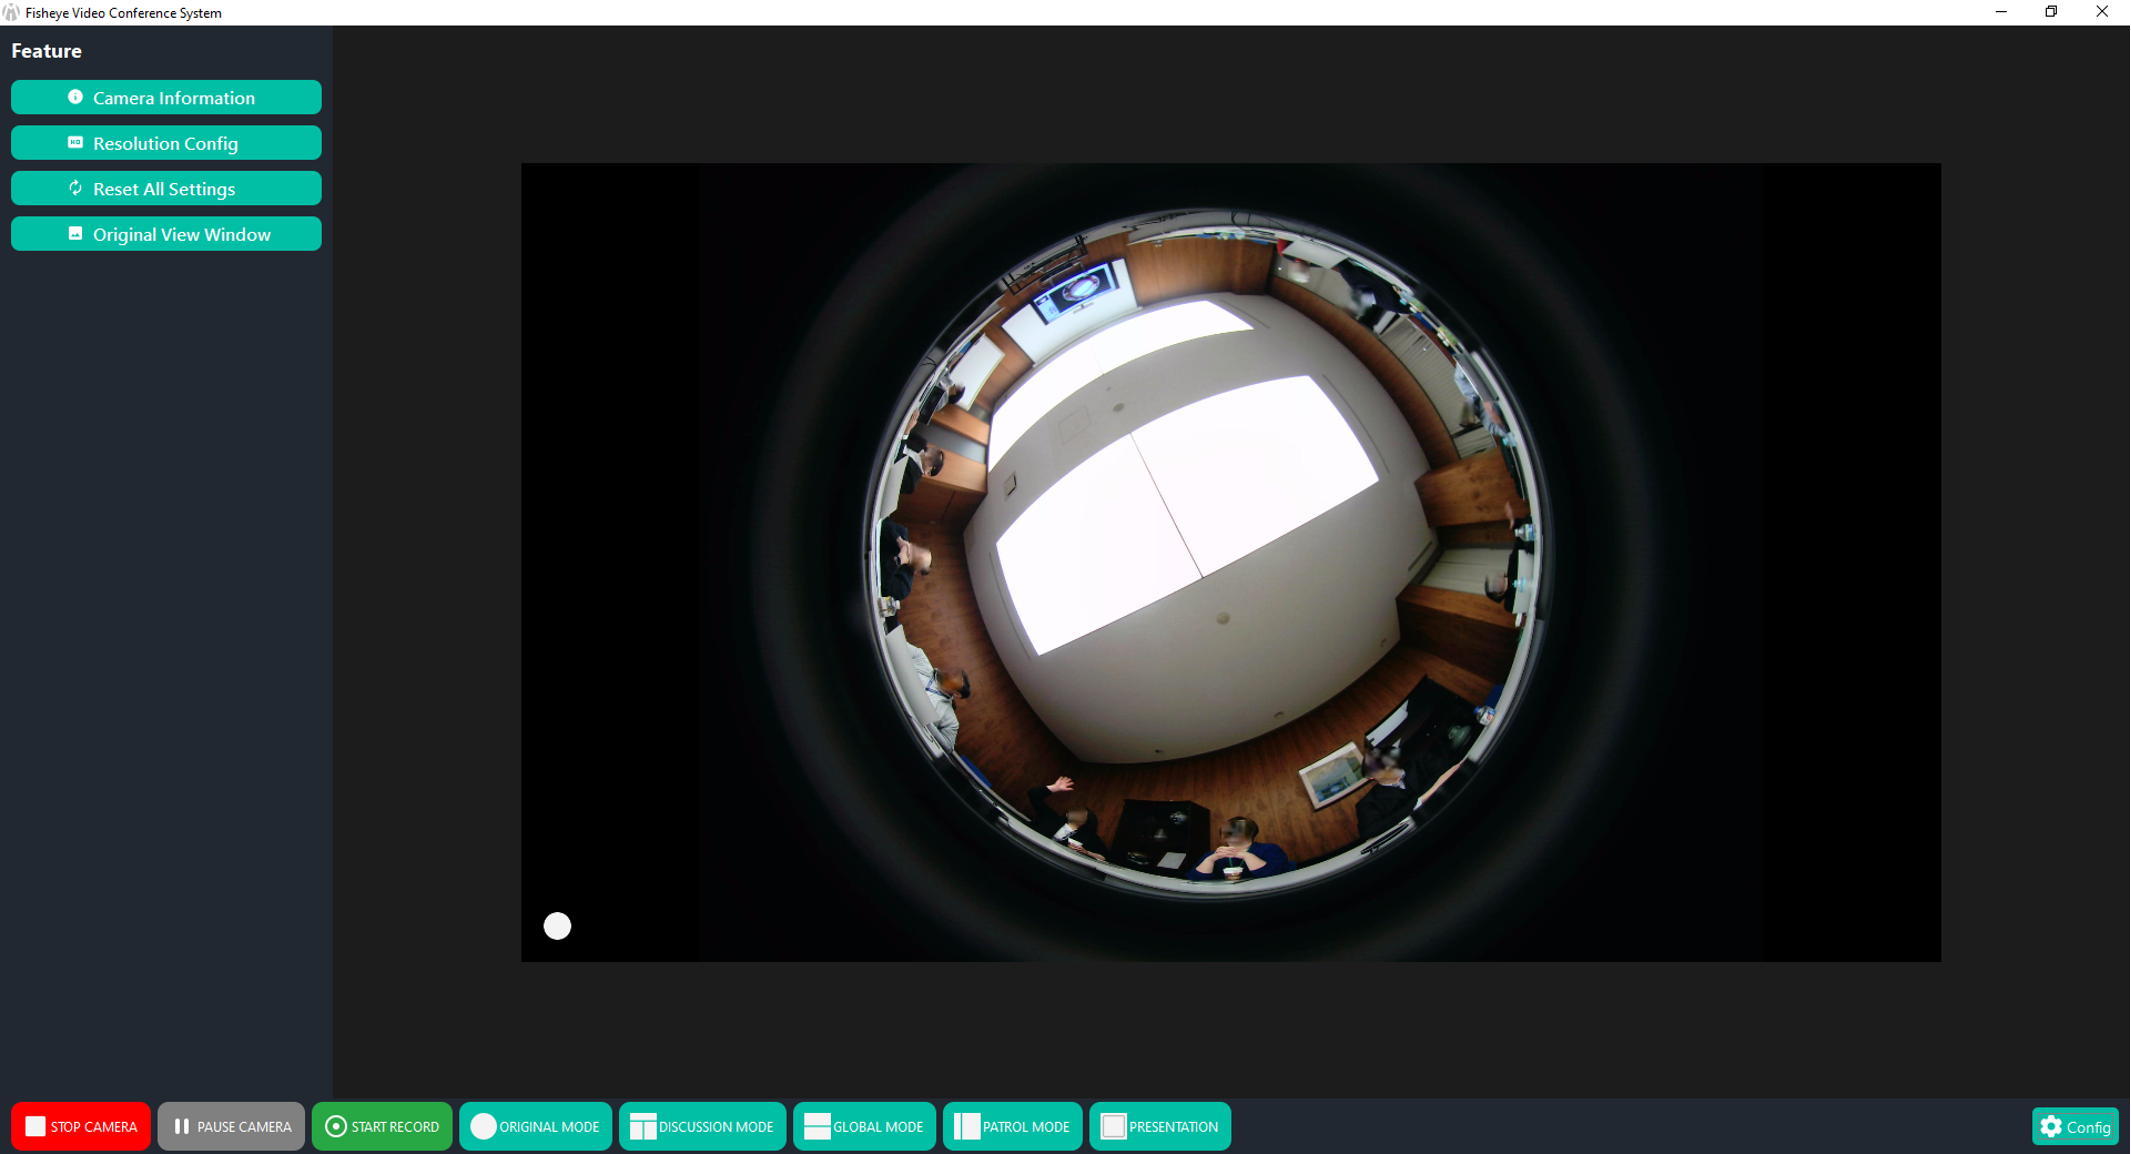Screen dimensions: 2131x1154
Task: Open the Config settings panel
Action: point(2075,1126)
